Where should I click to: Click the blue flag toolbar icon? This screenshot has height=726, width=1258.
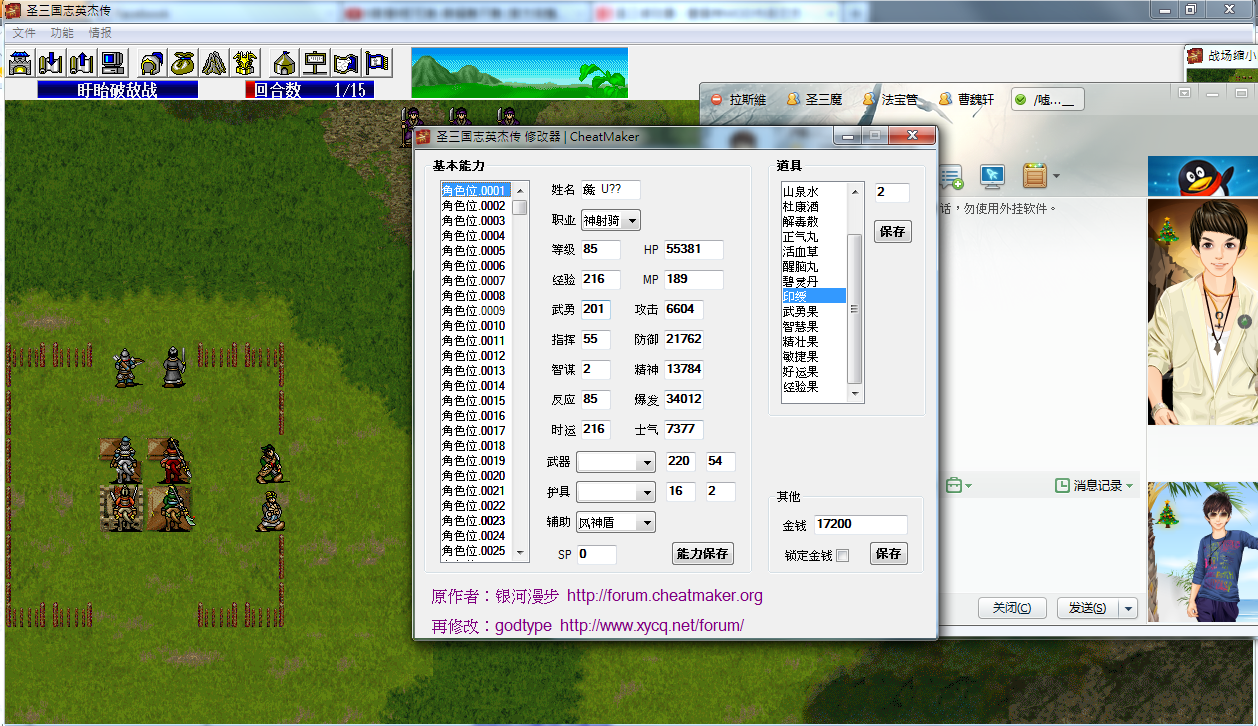(377, 63)
